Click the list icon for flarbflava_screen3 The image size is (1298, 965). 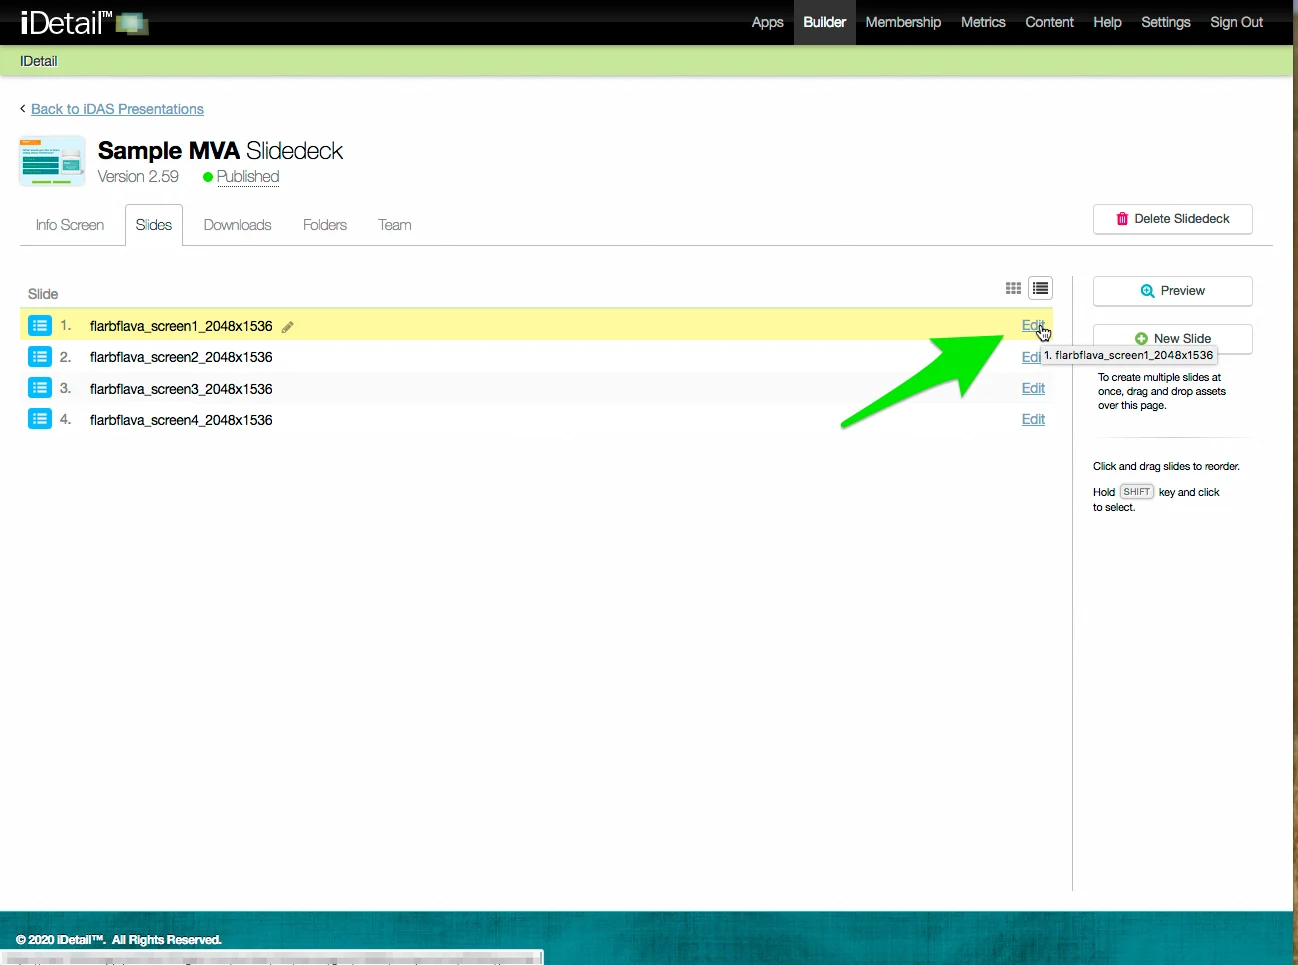click(x=40, y=388)
